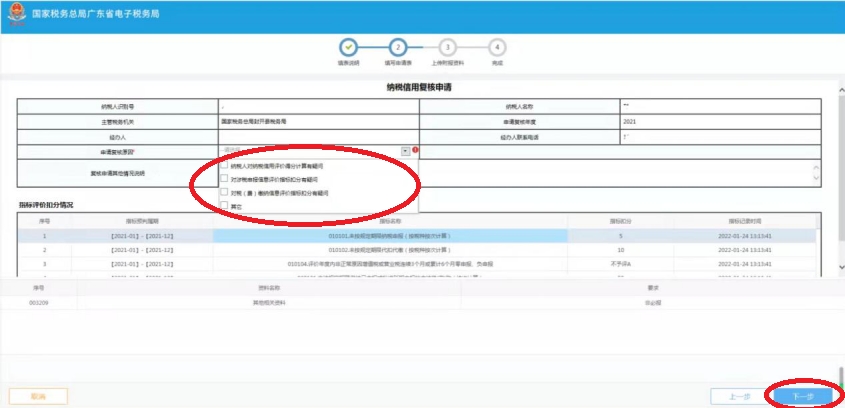
Task: Click the tax bureau emblem logo
Action: 15,15
